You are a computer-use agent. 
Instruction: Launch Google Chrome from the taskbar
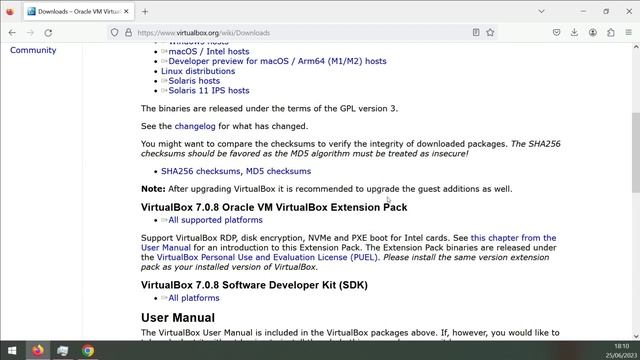(x=88, y=351)
